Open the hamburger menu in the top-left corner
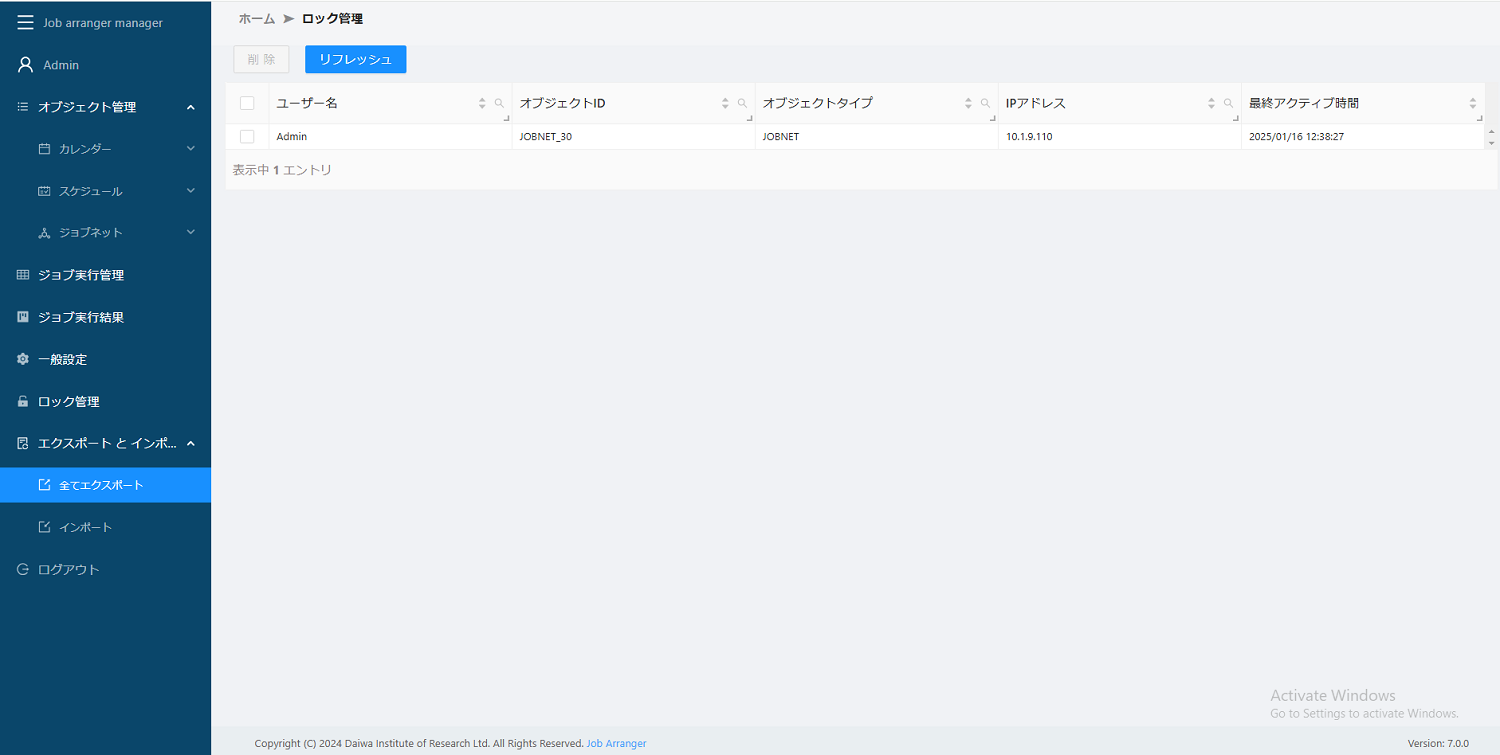1500x755 pixels. tap(25, 22)
